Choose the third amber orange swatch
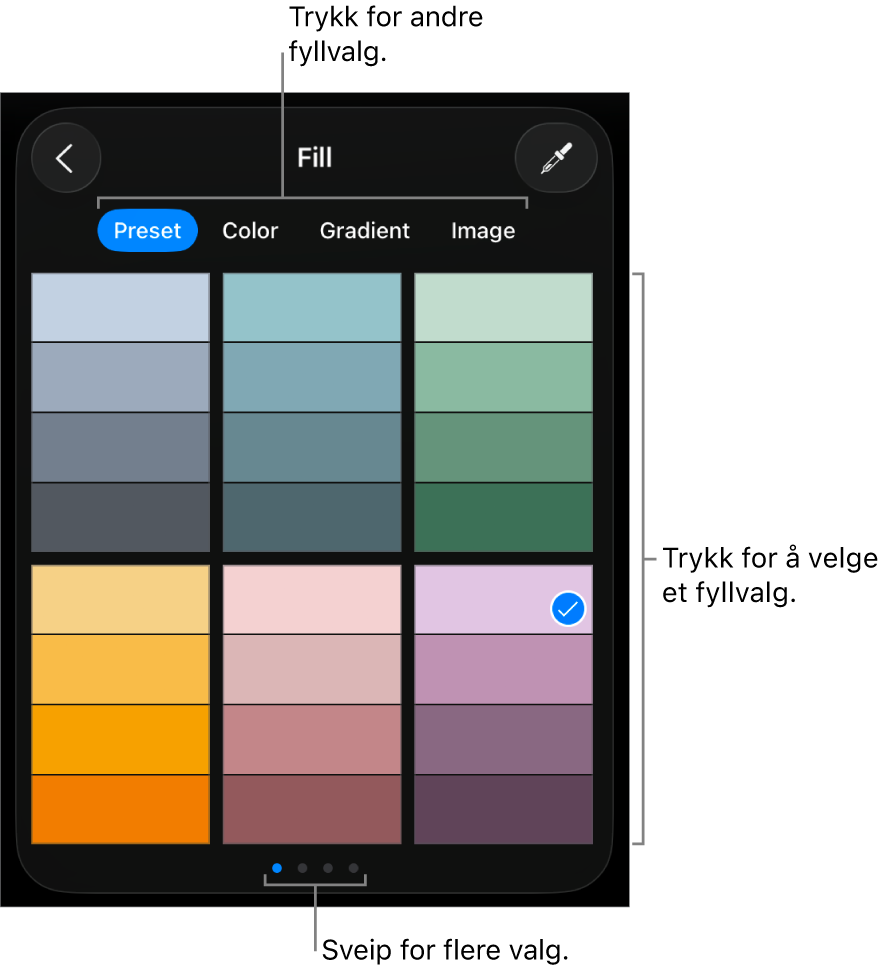The height and width of the screenshot is (971, 886). pos(121,739)
